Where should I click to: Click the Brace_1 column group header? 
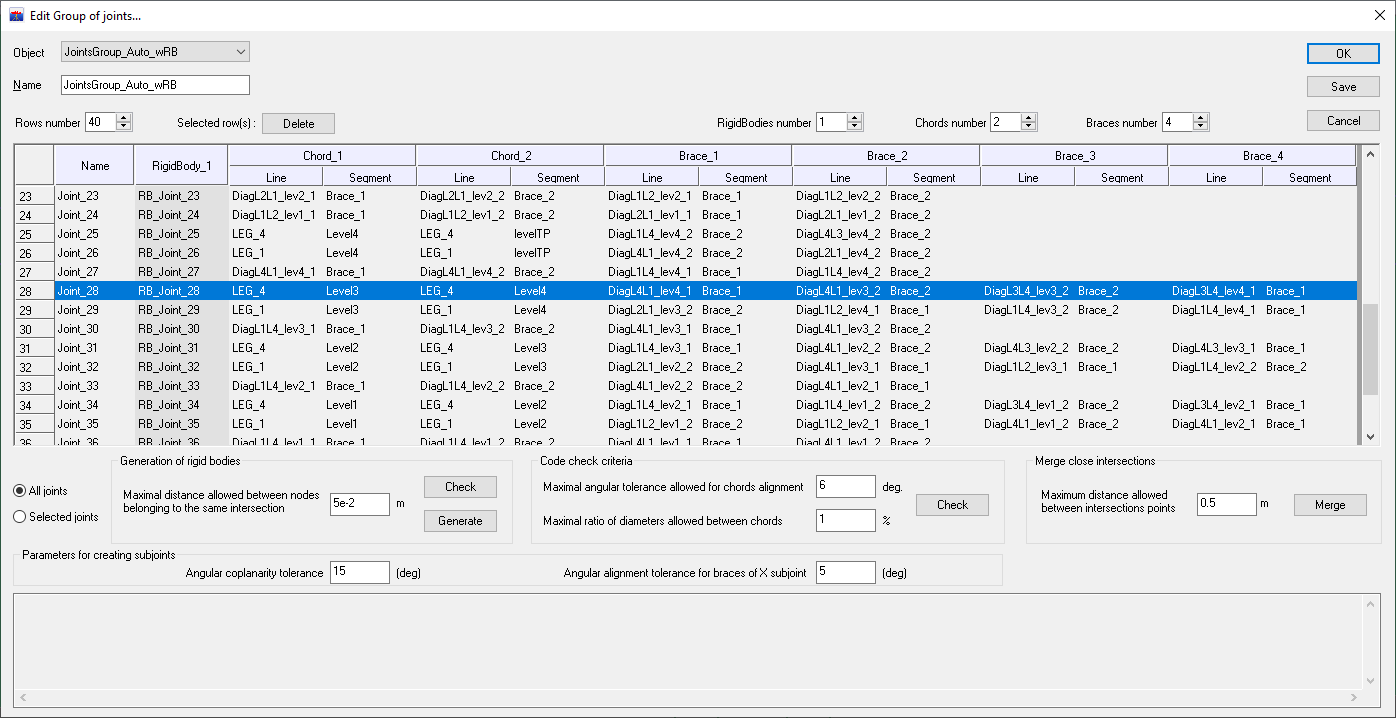[698, 156]
